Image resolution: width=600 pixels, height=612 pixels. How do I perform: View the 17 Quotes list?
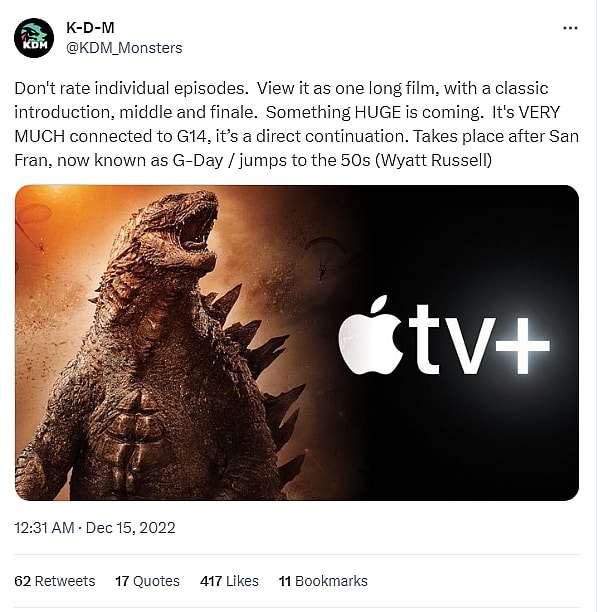coord(147,581)
